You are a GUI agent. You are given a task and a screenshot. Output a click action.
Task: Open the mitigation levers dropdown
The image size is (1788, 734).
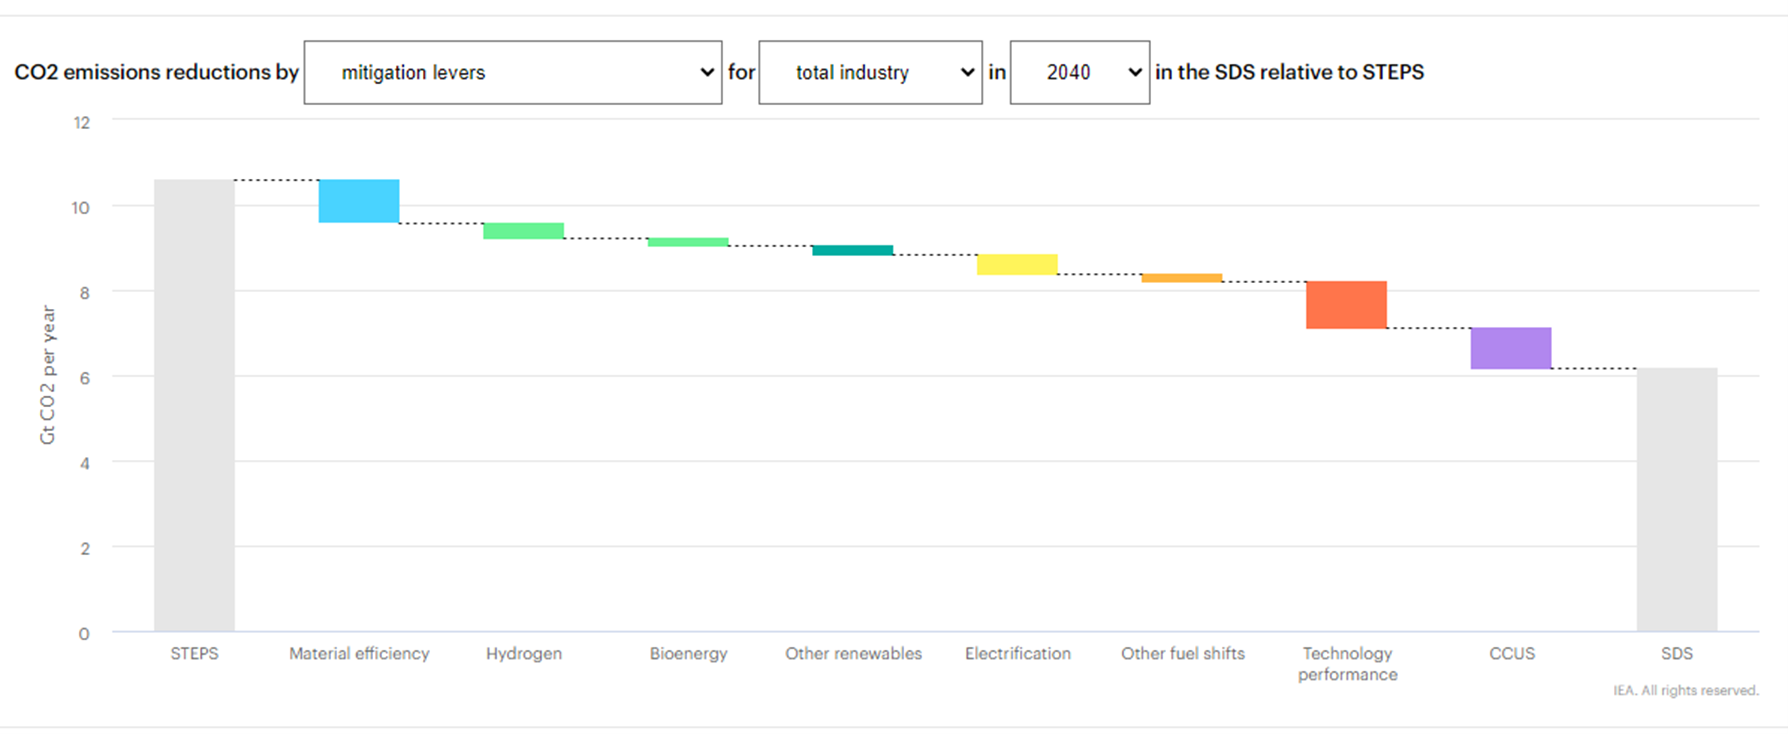coord(512,72)
